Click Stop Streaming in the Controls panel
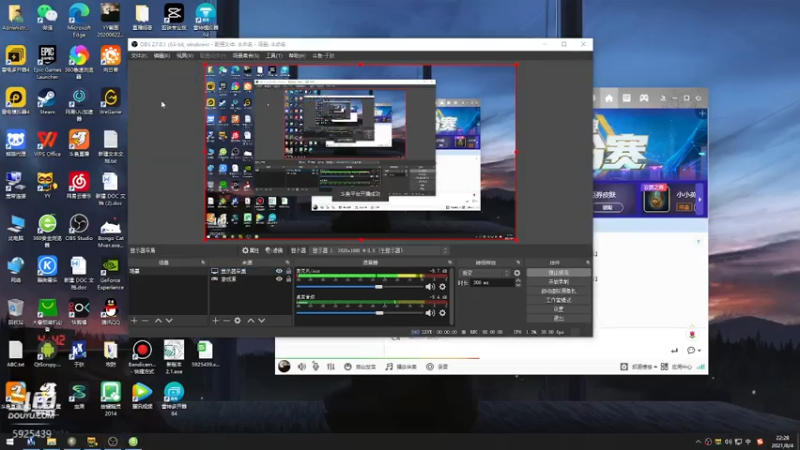 pyautogui.click(x=558, y=273)
